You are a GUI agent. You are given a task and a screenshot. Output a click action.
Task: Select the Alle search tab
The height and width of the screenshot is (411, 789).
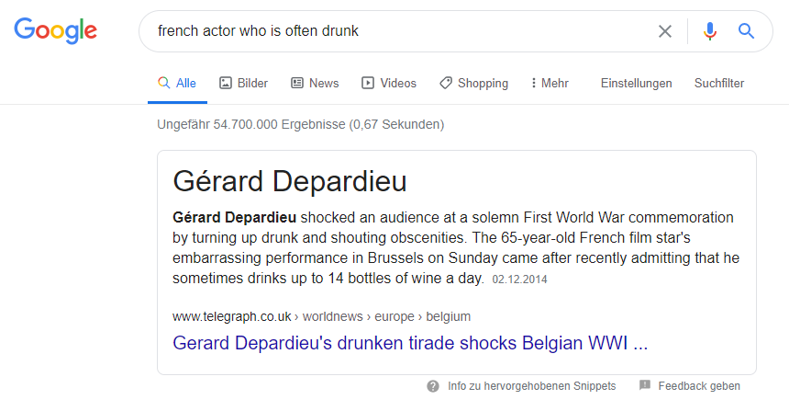pyautogui.click(x=177, y=83)
